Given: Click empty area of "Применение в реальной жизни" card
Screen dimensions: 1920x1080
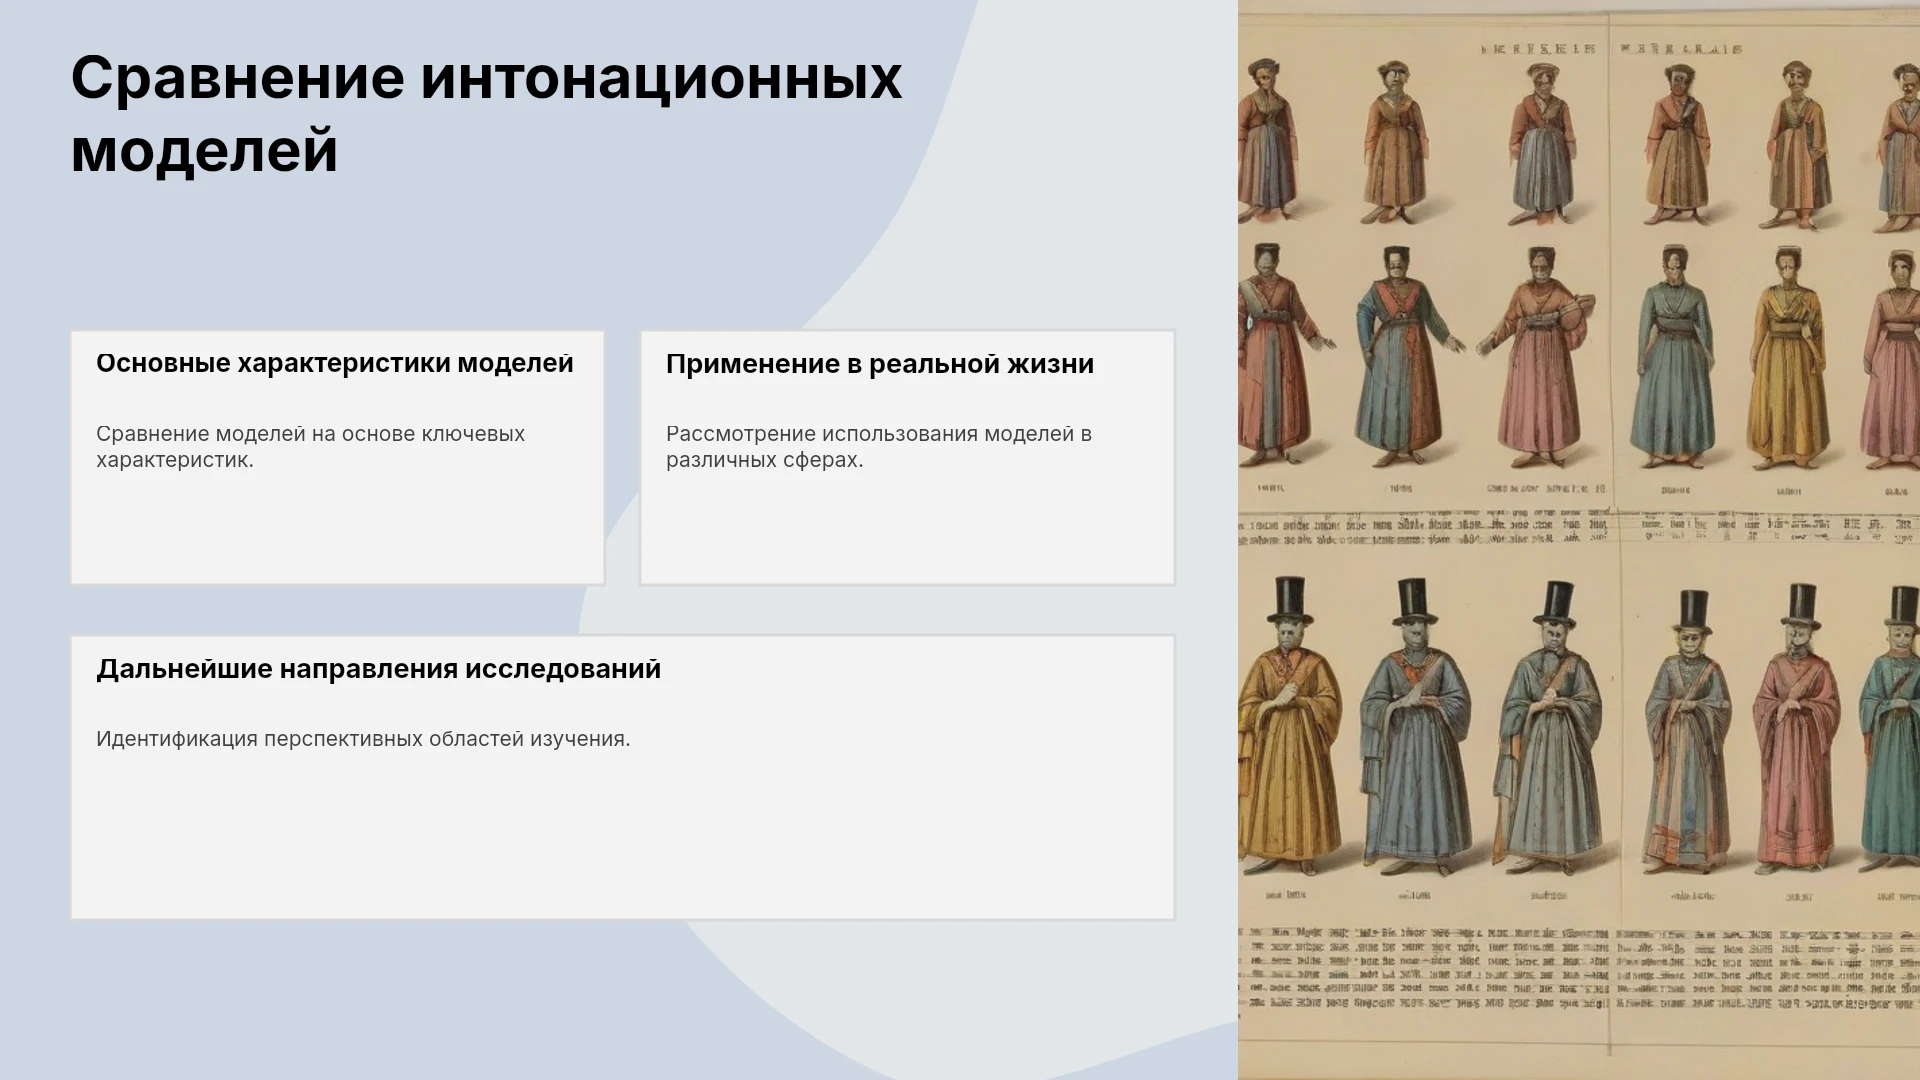Looking at the screenshot, I should [x=907, y=530].
